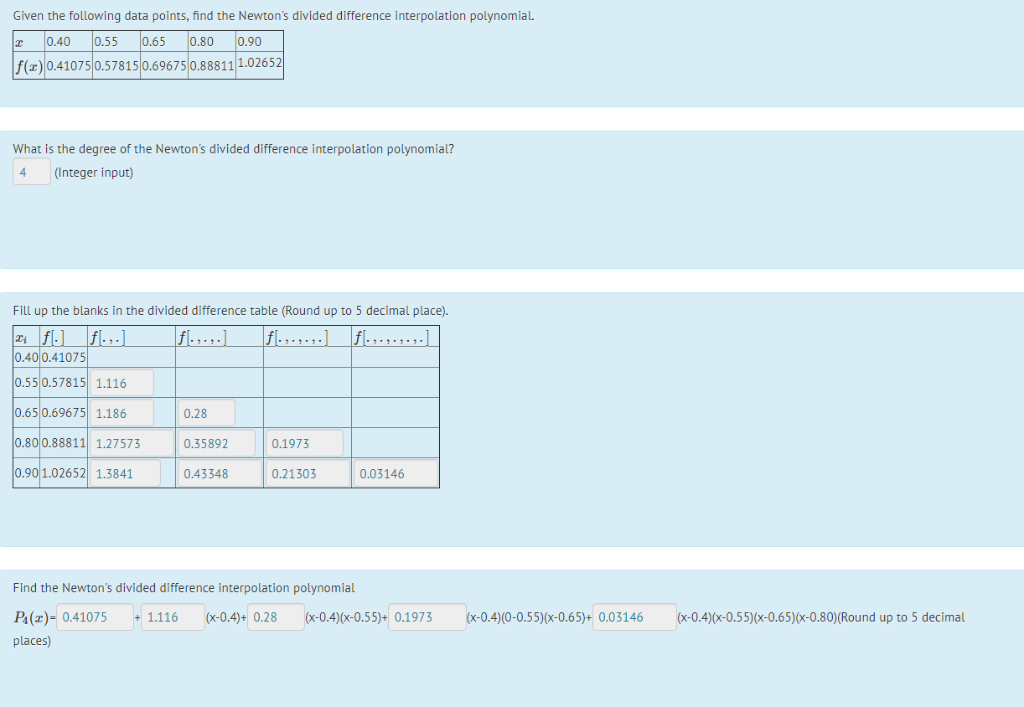Select the f(x) value 1.02652 in data table

click(x=258, y=64)
